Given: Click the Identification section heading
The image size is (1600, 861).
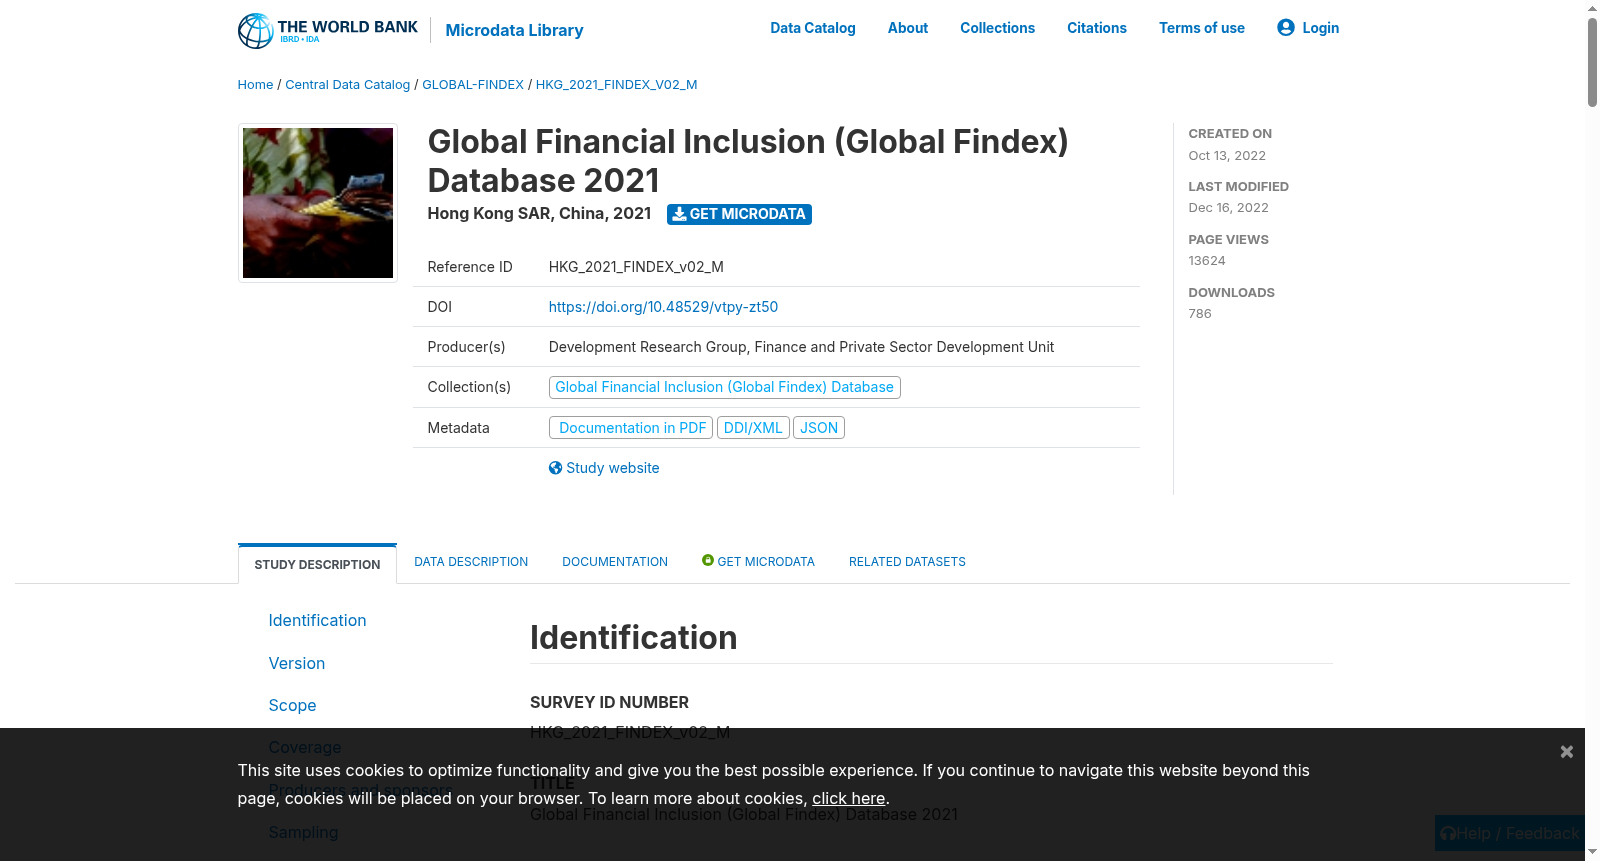Looking at the screenshot, I should pos(633,638).
